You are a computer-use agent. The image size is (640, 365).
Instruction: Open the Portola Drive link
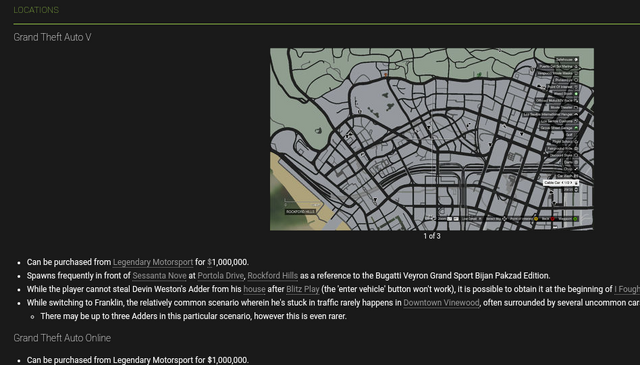point(221,276)
